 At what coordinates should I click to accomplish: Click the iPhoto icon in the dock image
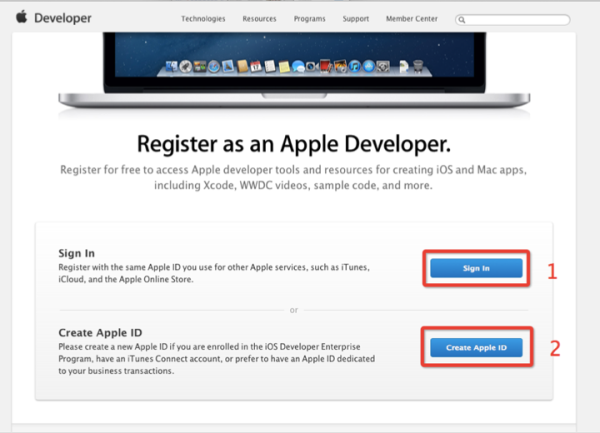coord(340,66)
